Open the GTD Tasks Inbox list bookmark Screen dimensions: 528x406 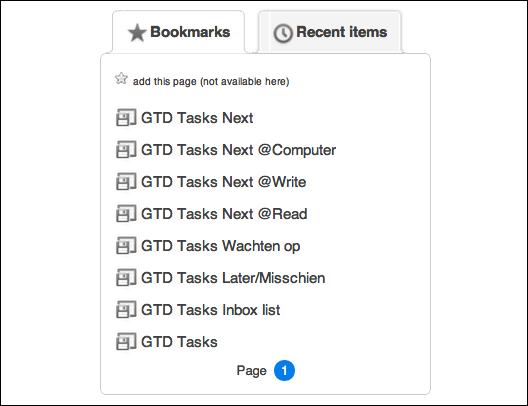[210, 310]
